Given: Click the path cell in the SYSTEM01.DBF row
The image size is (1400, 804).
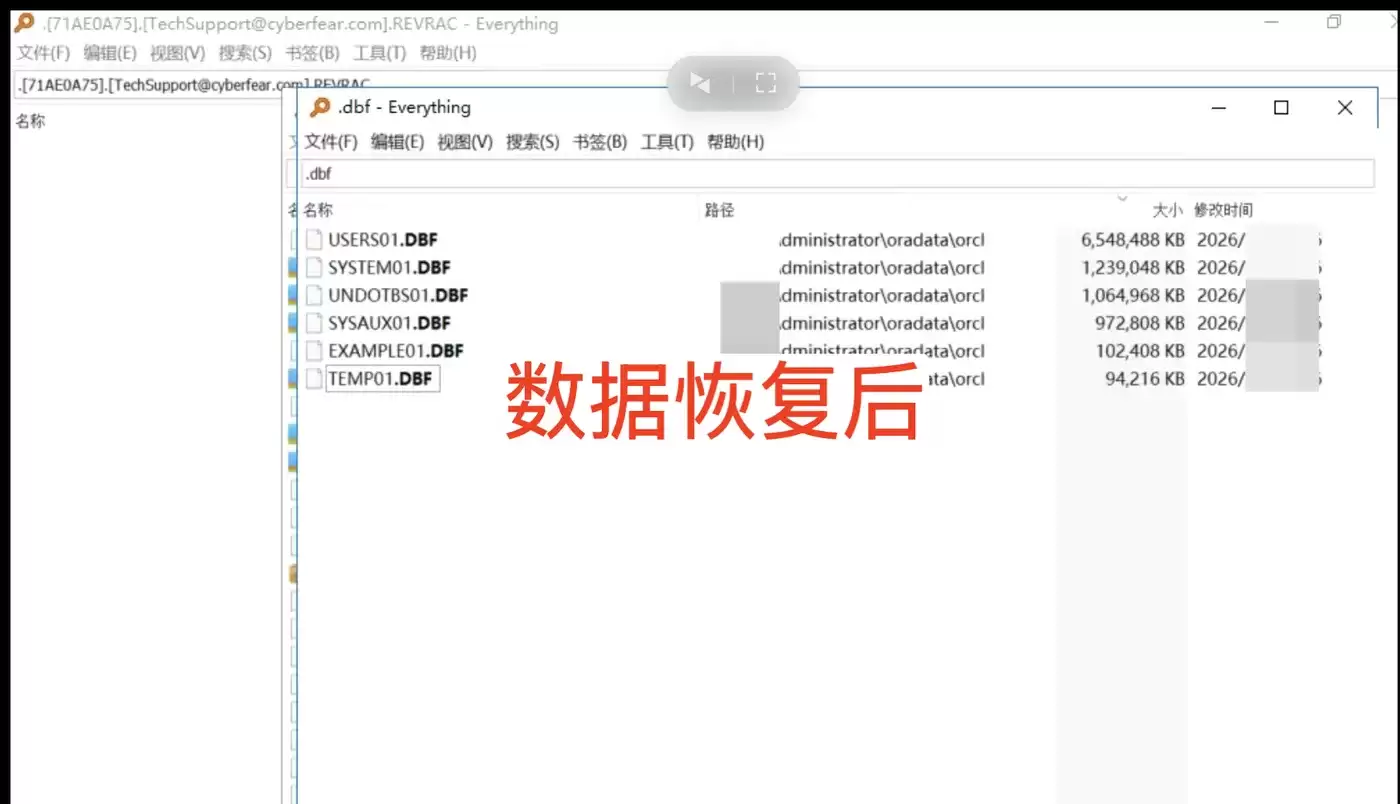Looking at the screenshot, I should [x=883, y=268].
